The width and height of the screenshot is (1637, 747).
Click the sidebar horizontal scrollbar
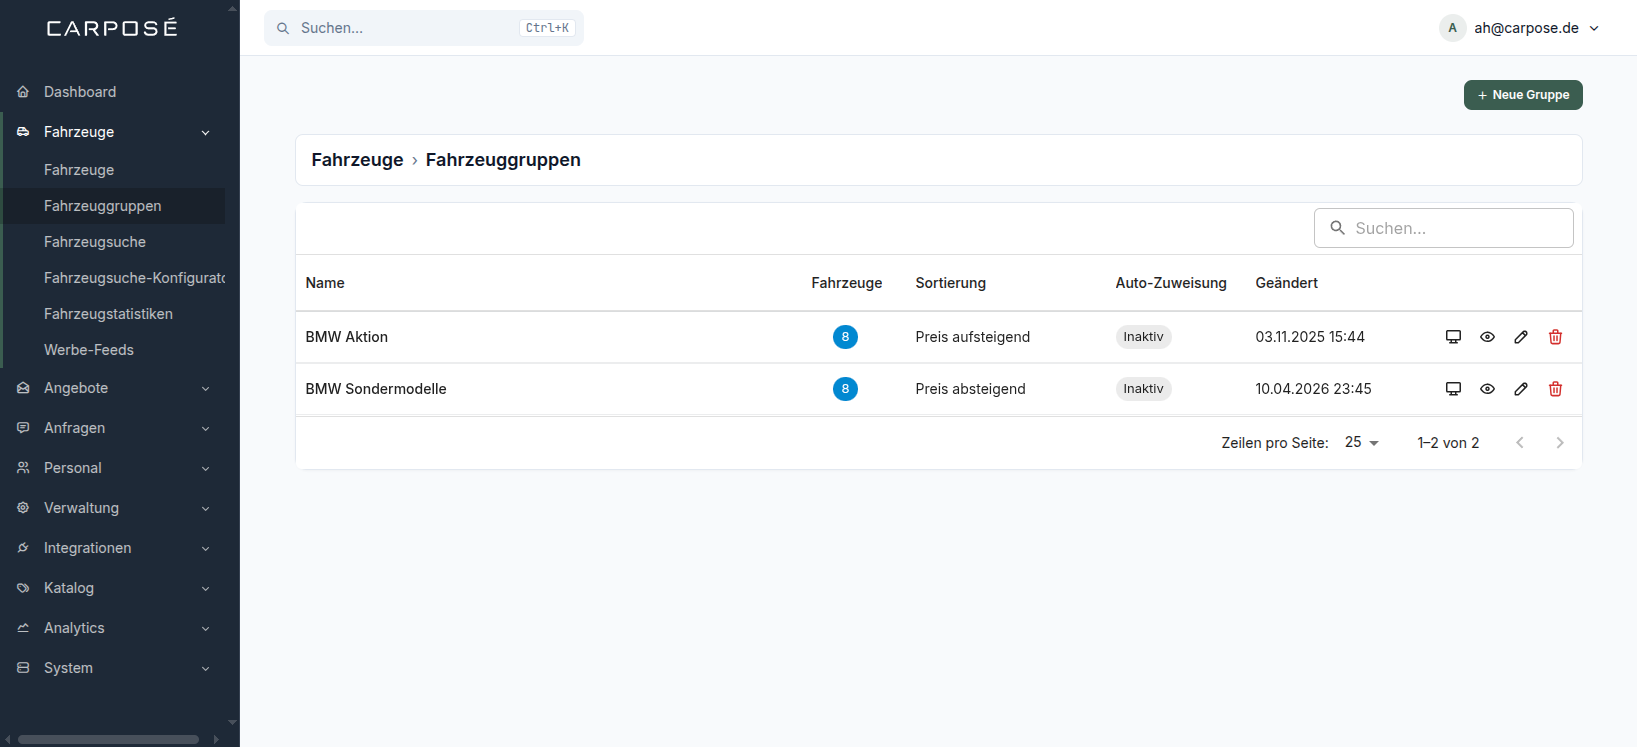click(108, 740)
